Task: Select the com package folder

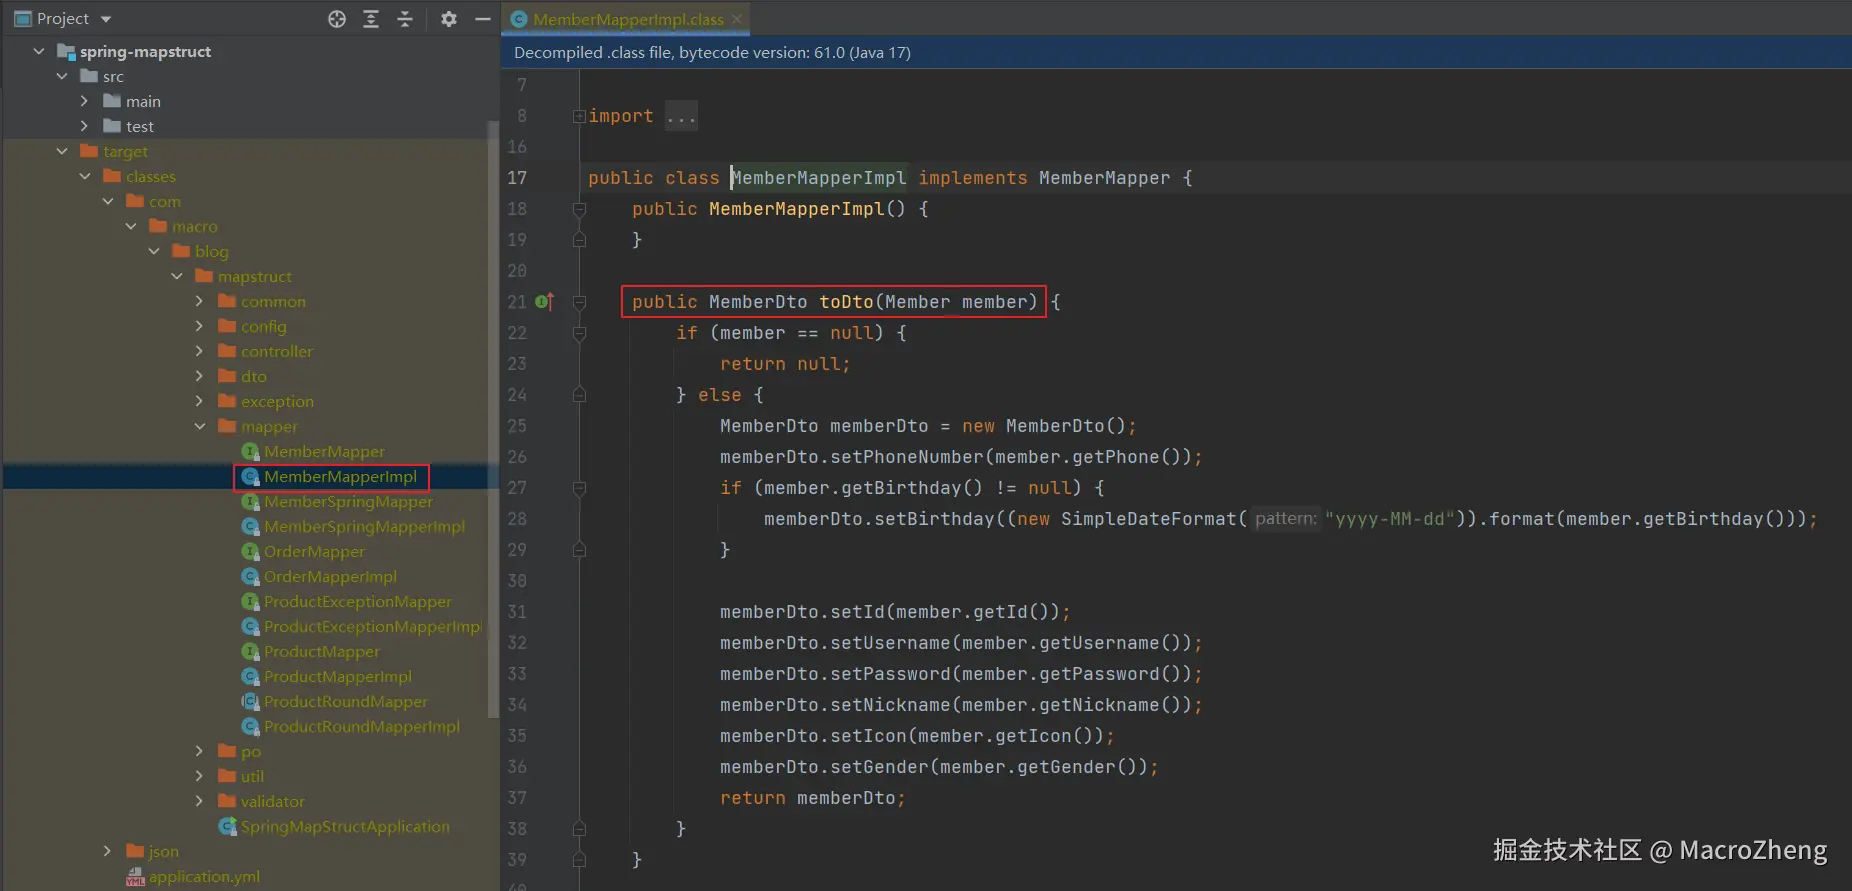Action: (154, 201)
